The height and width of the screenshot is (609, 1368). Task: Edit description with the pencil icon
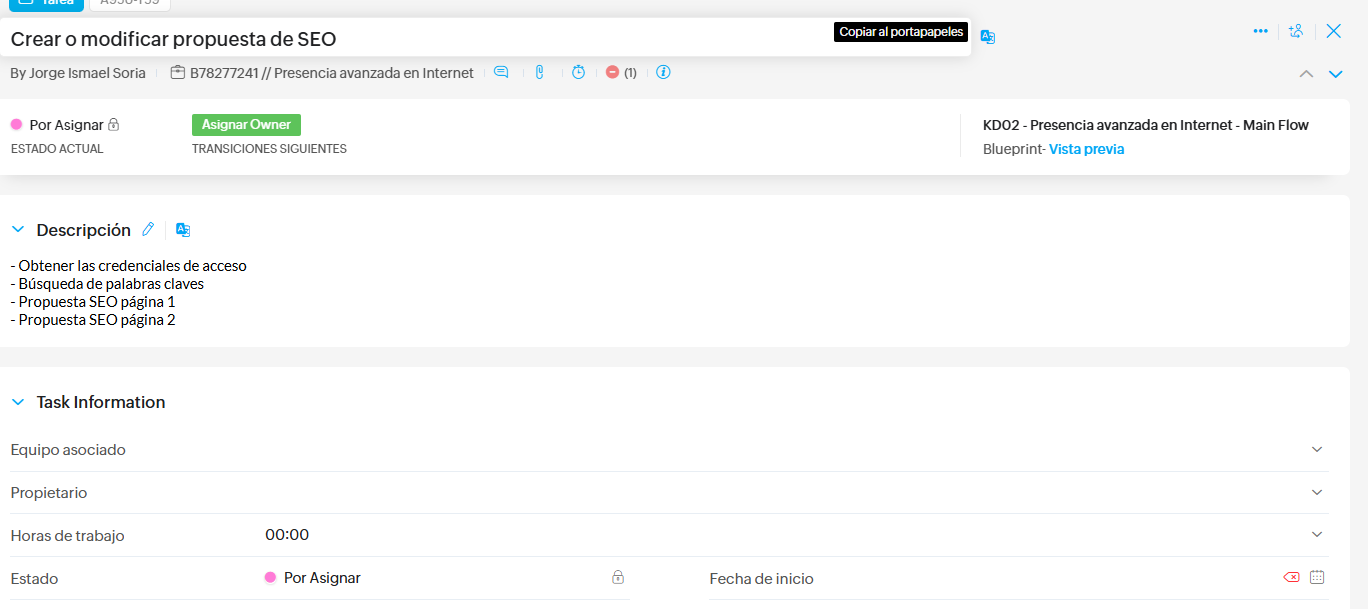[x=148, y=229]
